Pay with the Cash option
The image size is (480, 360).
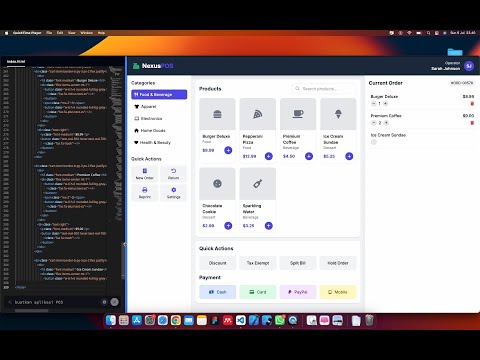point(218,292)
